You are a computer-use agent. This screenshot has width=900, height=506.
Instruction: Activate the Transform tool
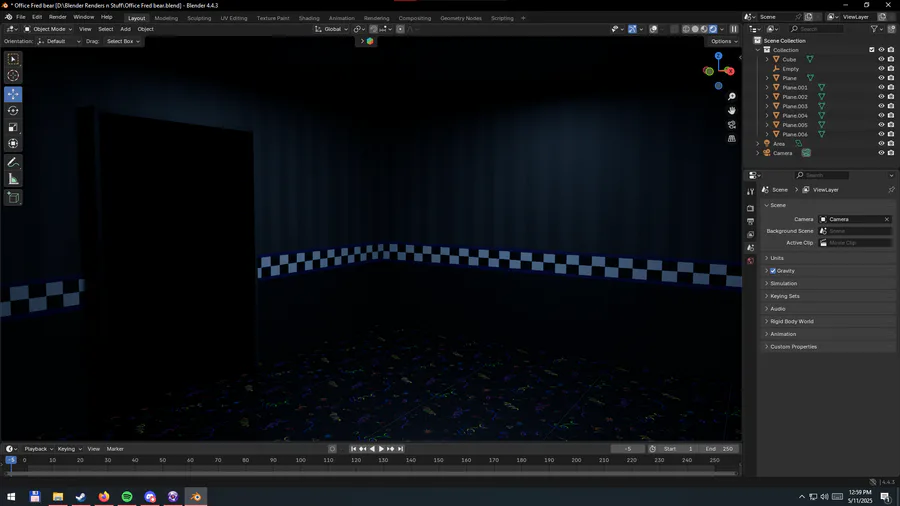[13, 143]
